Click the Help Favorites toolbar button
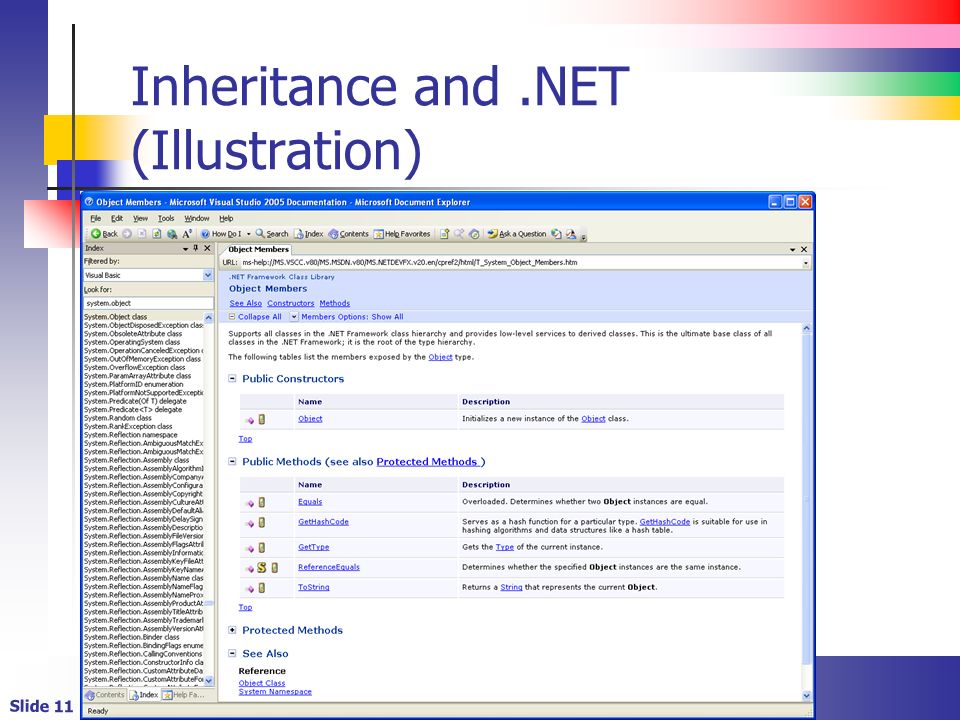The image size is (960, 720). point(402,234)
